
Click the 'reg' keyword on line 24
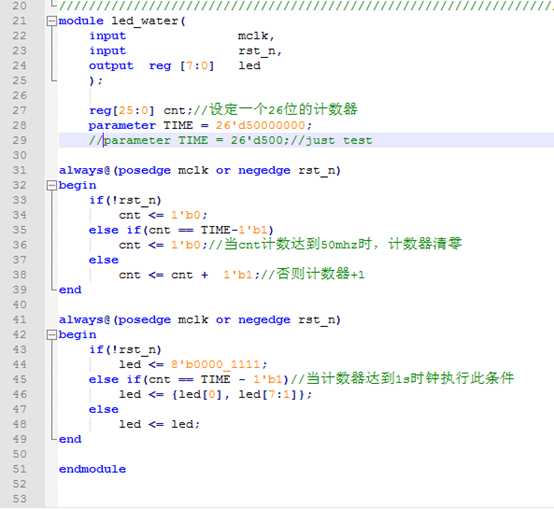coord(160,66)
